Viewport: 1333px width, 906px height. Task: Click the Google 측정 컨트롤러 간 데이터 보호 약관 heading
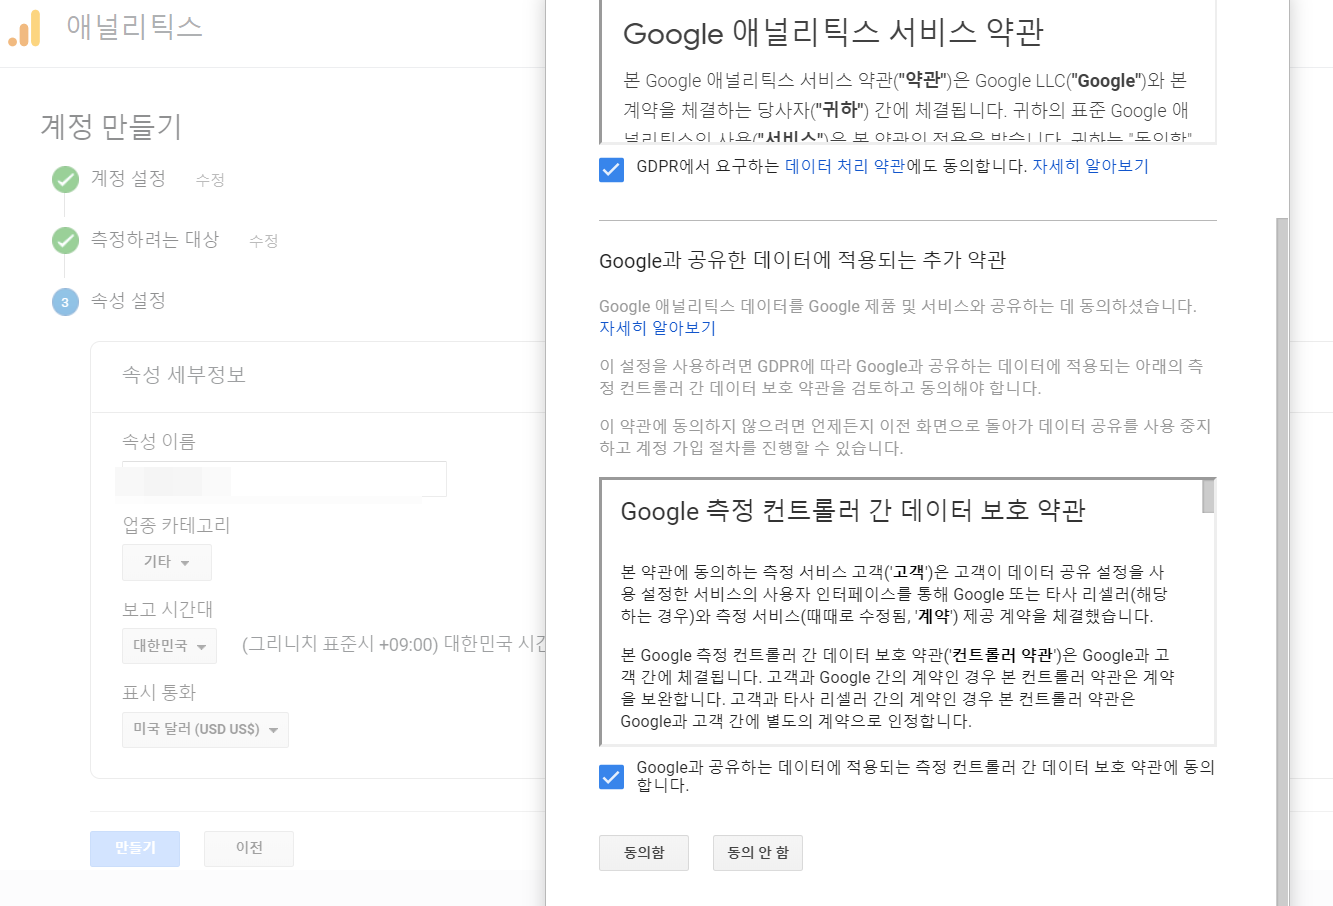coord(853,511)
